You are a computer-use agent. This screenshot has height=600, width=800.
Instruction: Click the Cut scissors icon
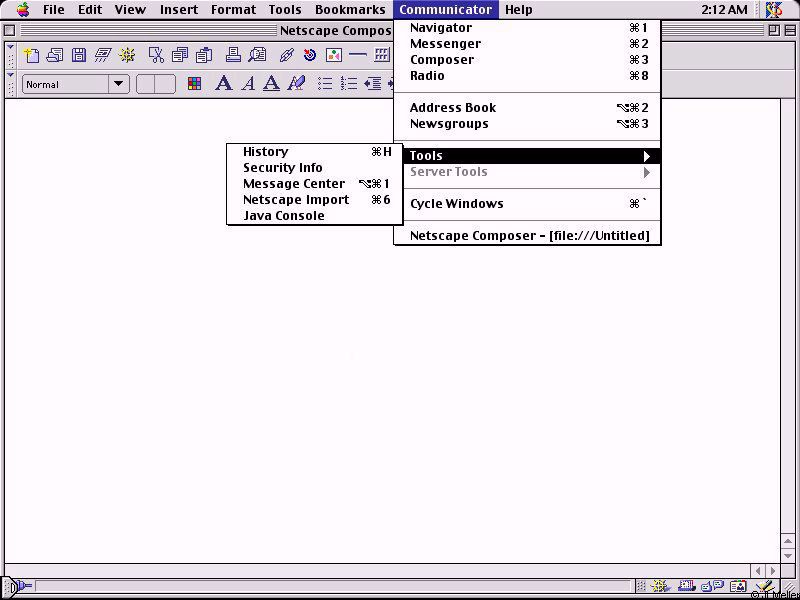156,55
